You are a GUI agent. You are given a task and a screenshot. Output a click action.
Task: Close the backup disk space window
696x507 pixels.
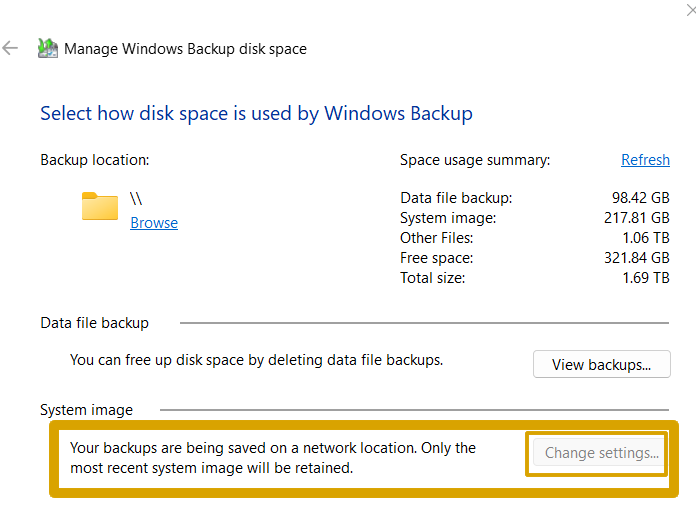coord(689,8)
